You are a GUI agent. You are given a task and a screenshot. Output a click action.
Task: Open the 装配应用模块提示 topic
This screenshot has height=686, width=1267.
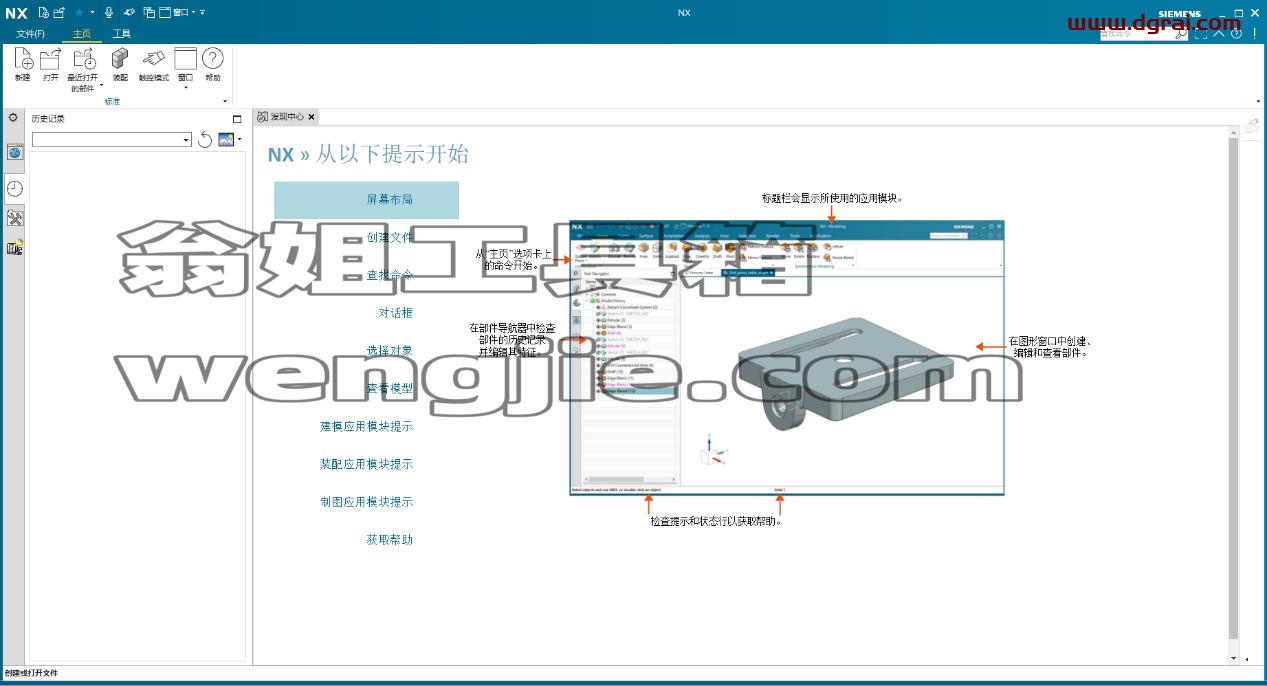pyautogui.click(x=366, y=464)
